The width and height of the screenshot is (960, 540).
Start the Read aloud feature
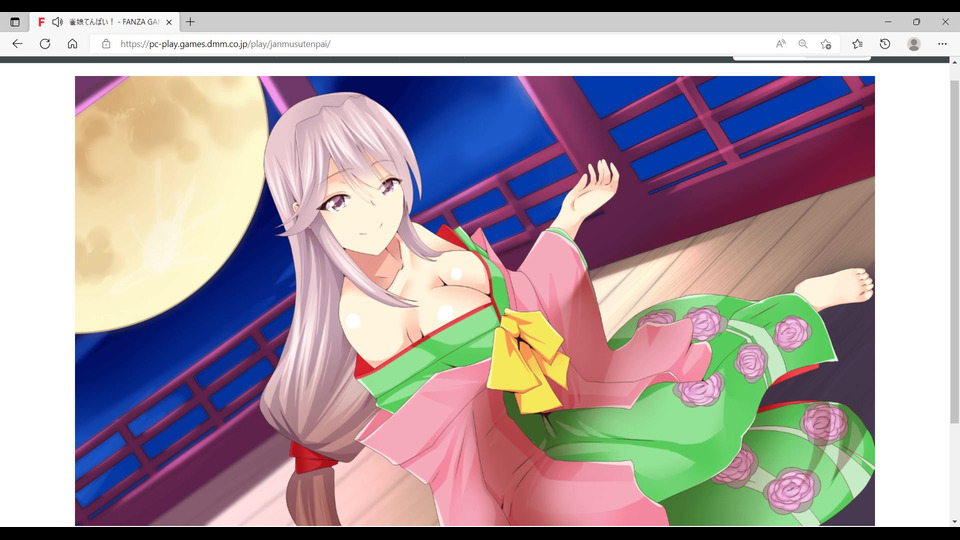(x=781, y=44)
